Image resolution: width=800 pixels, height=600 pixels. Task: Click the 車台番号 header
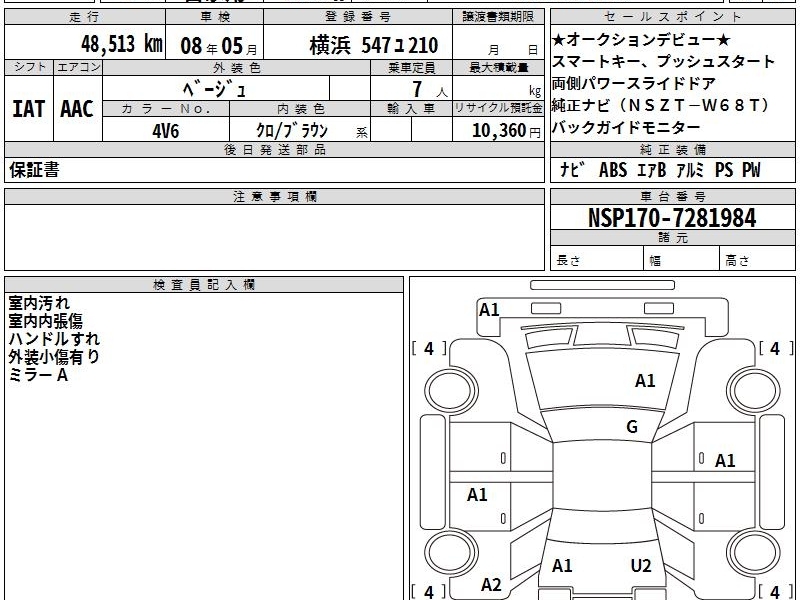coord(672,196)
